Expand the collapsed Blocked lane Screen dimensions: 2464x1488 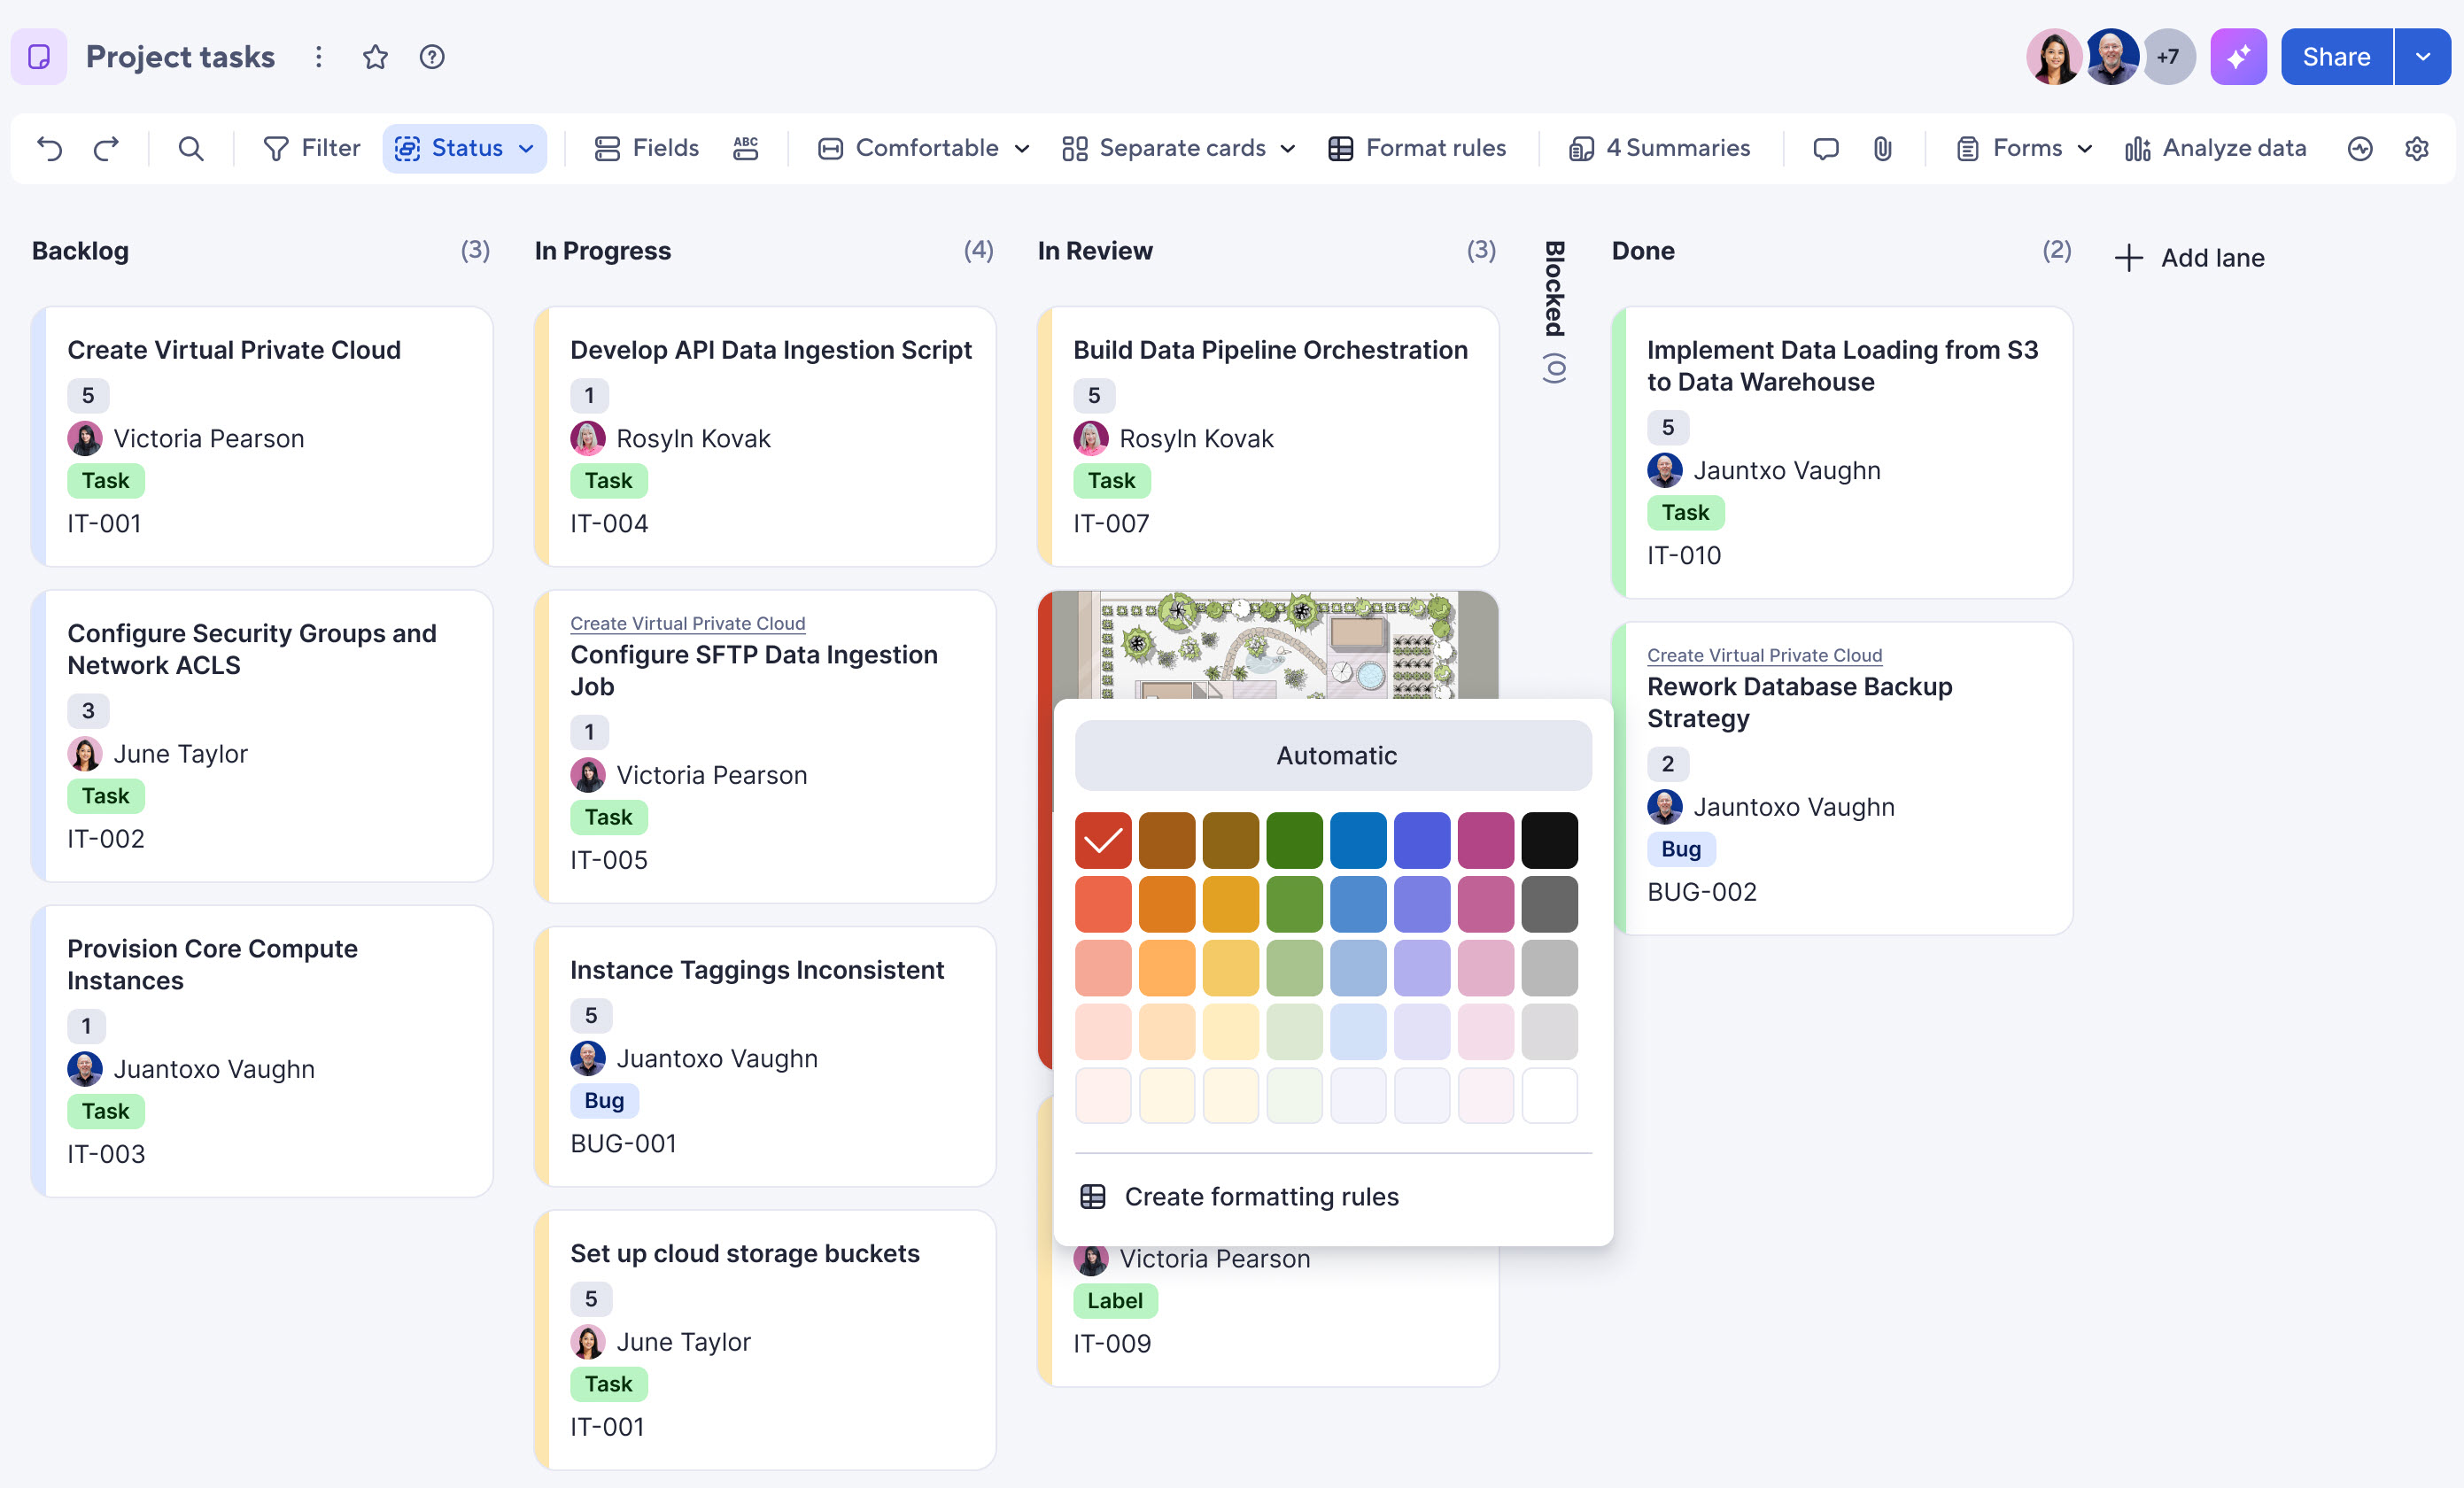pos(1554,311)
